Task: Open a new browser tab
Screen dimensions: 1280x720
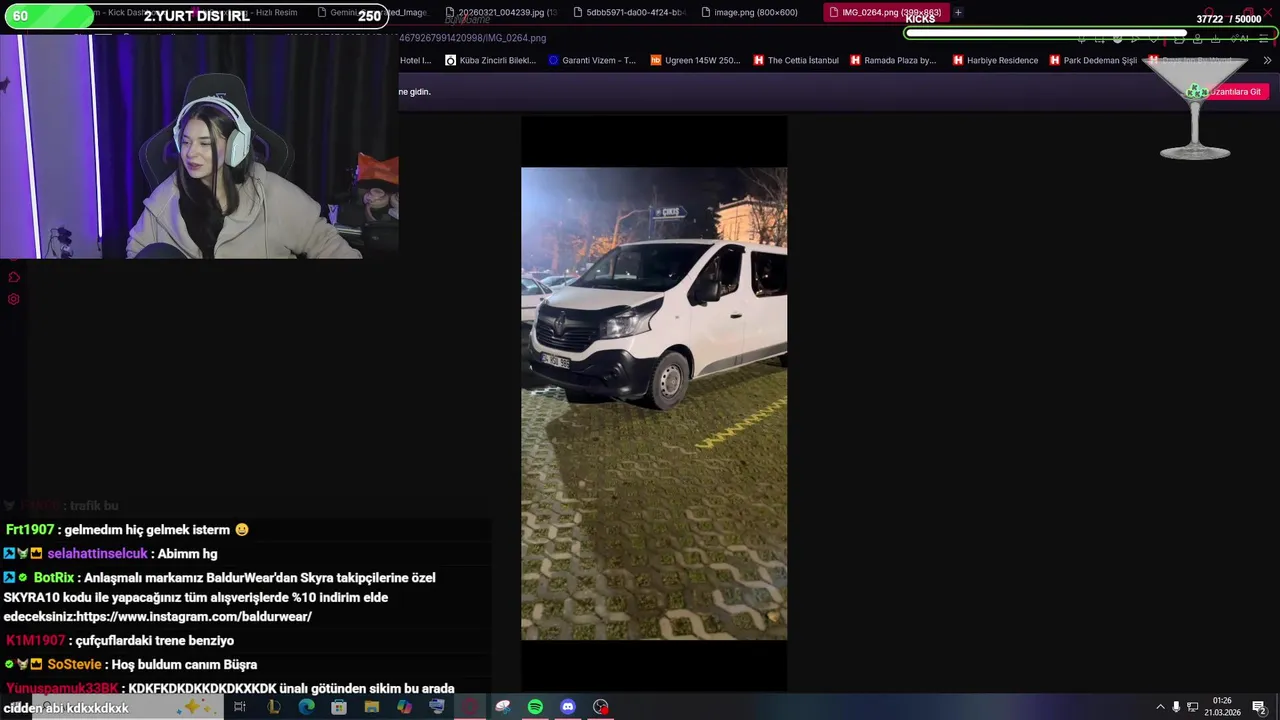Action: pos(958,12)
